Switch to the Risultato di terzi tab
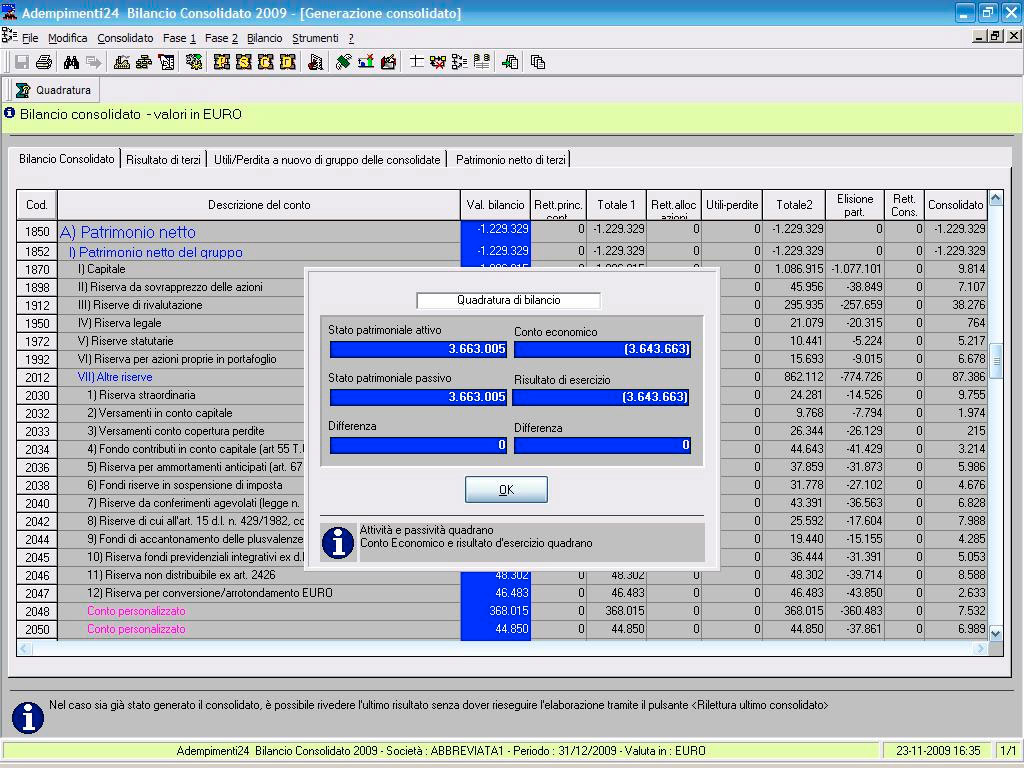The height and width of the screenshot is (768, 1024). pos(163,159)
